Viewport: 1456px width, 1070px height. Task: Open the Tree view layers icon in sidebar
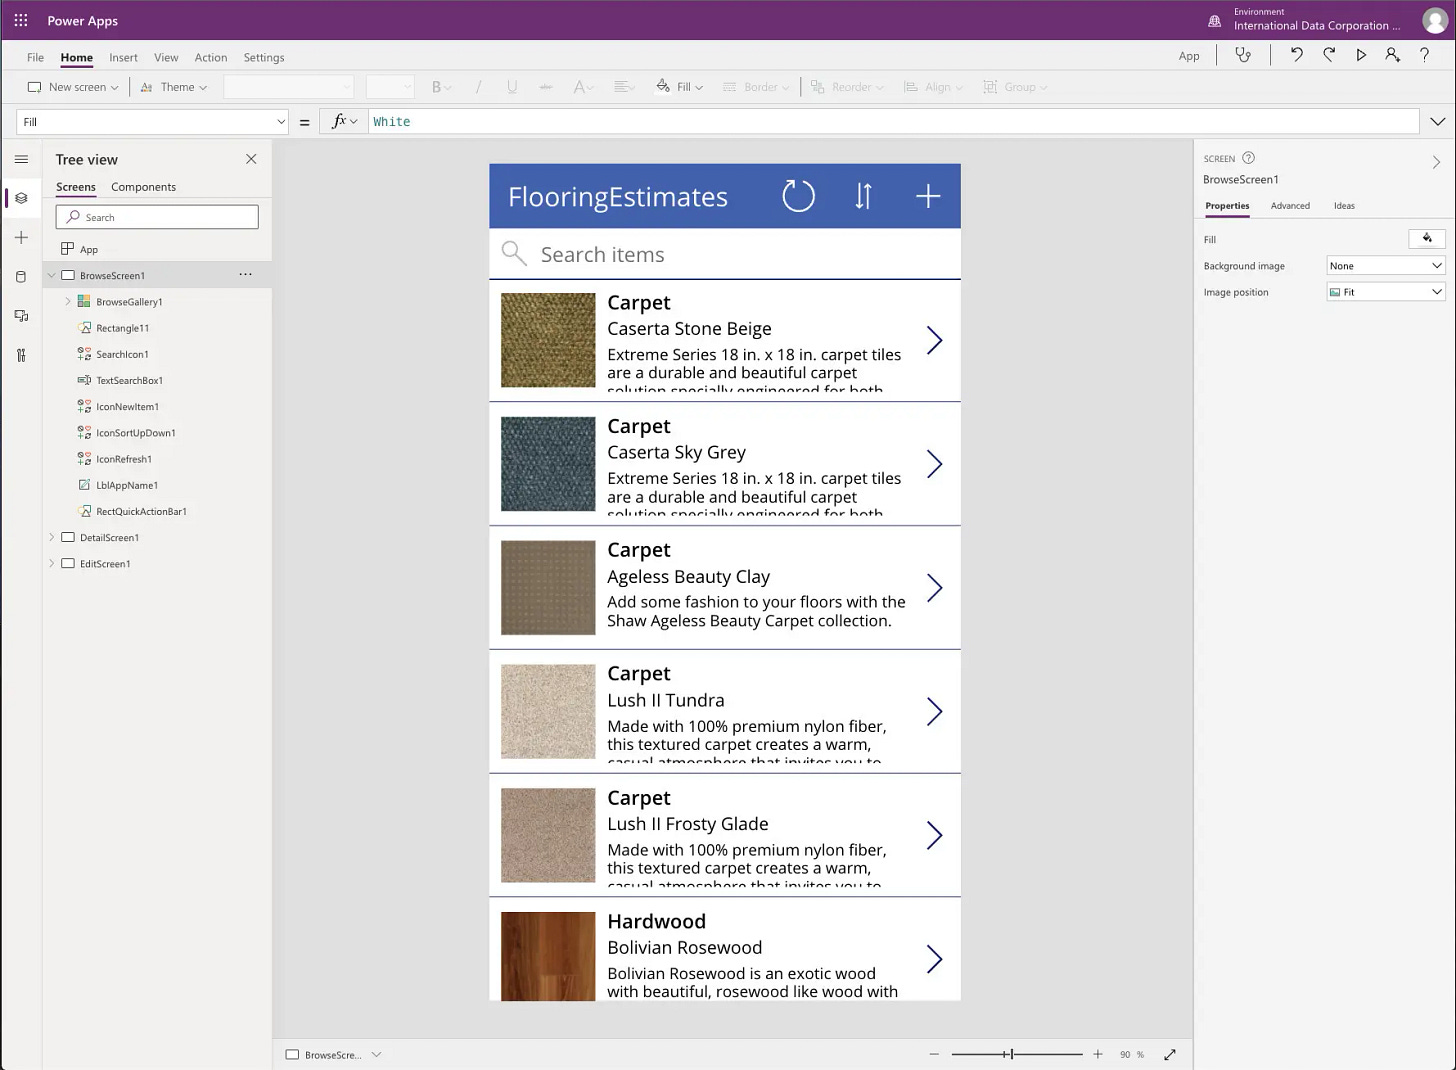[x=21, y=198]
